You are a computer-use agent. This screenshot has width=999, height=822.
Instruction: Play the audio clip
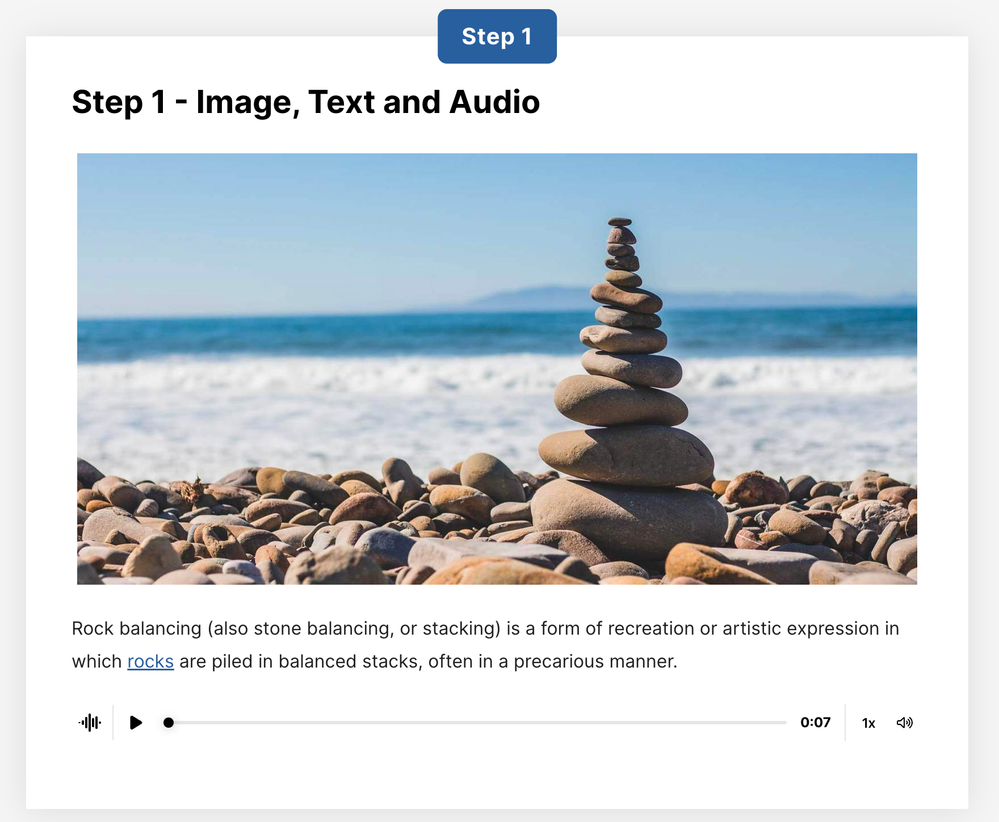pyautogui.click(x=136, y=723)
